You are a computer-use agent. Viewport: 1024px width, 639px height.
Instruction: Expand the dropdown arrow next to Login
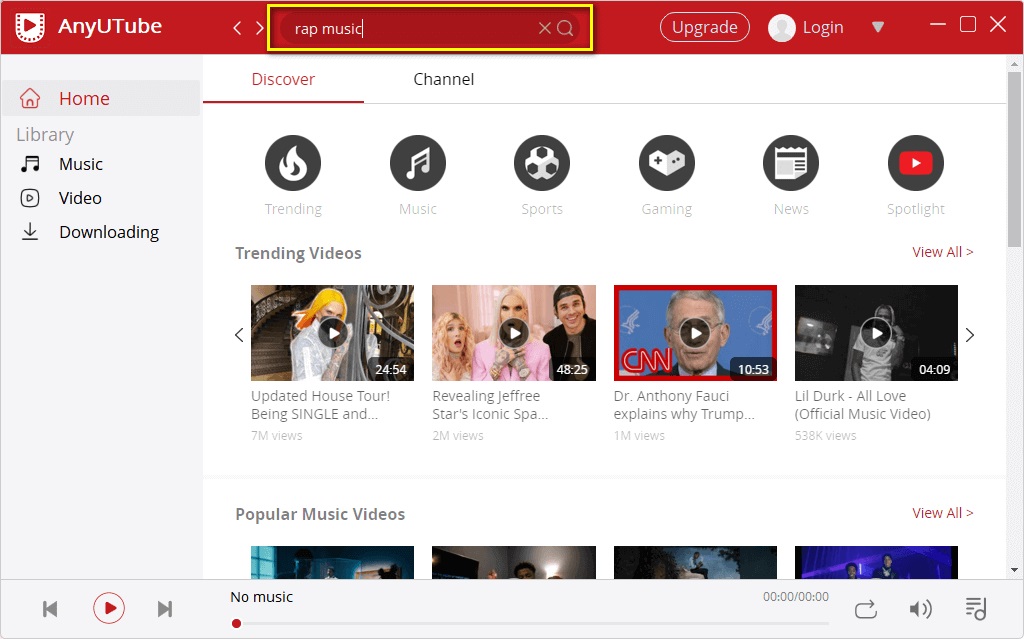click(x=878, y=27)
